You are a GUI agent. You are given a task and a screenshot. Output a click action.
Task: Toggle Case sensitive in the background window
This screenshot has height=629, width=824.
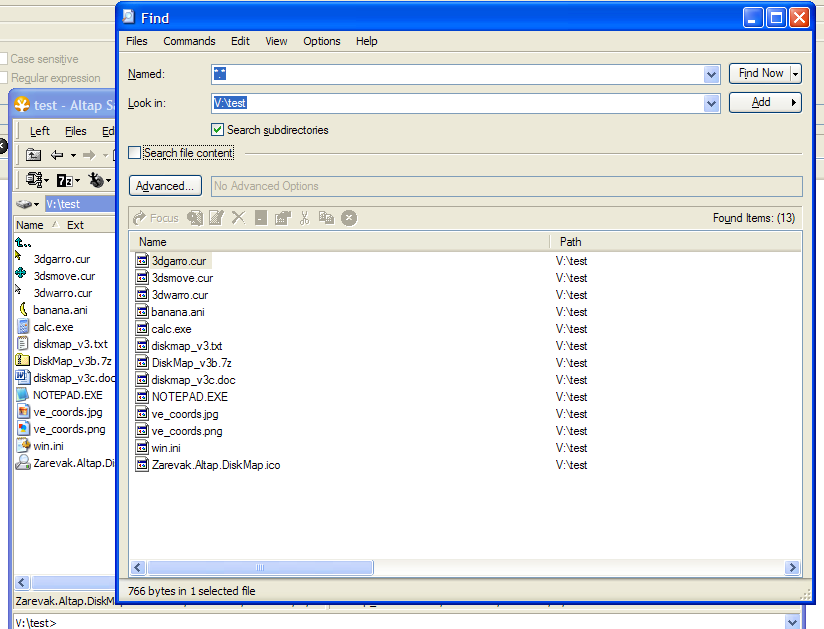pyautogui.click(x=3, y=59)
